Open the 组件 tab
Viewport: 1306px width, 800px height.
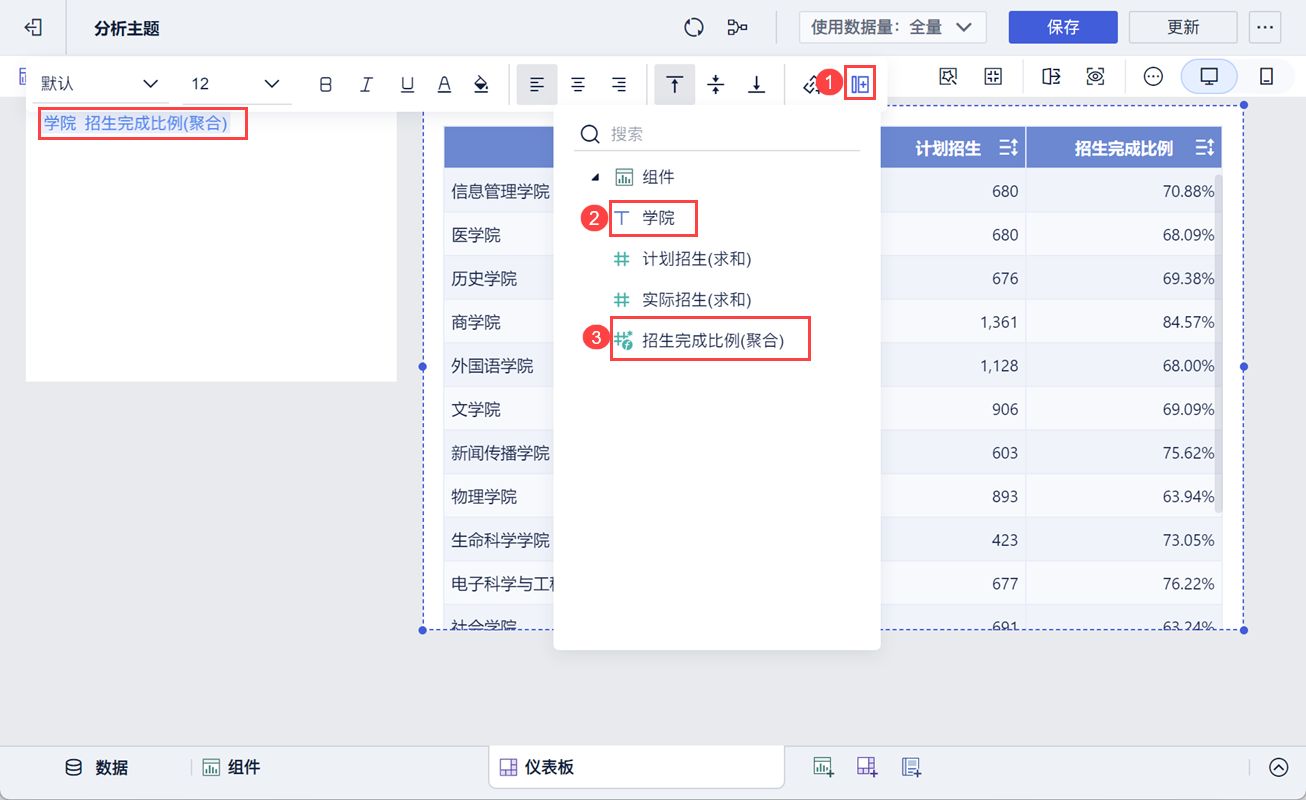(231, 768)
